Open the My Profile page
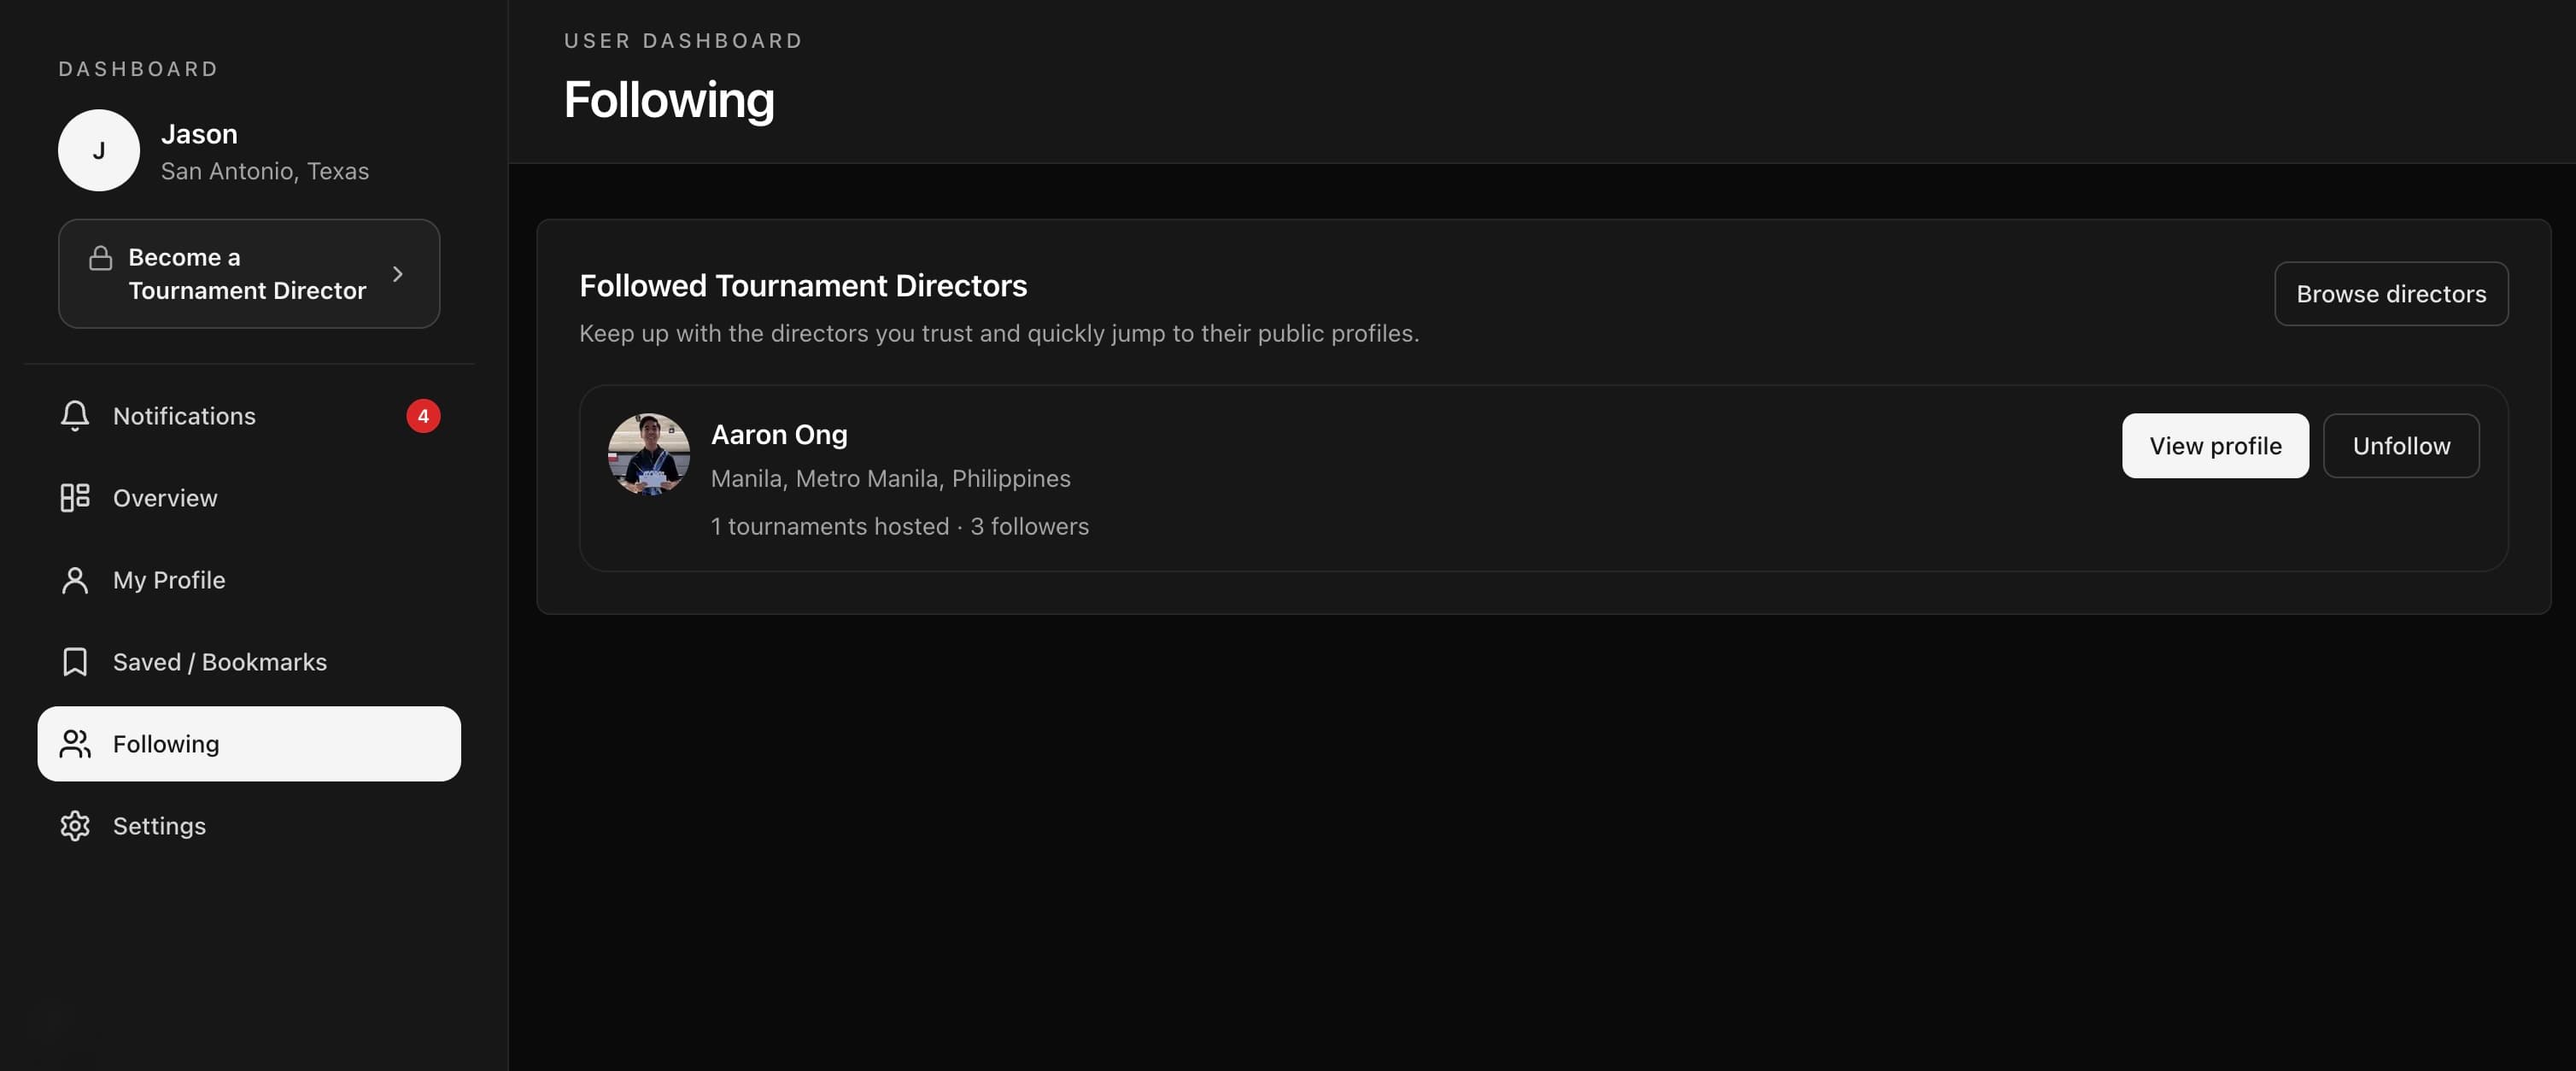2576x1071 pixels. pyautogui.click(x=249, y=580)
